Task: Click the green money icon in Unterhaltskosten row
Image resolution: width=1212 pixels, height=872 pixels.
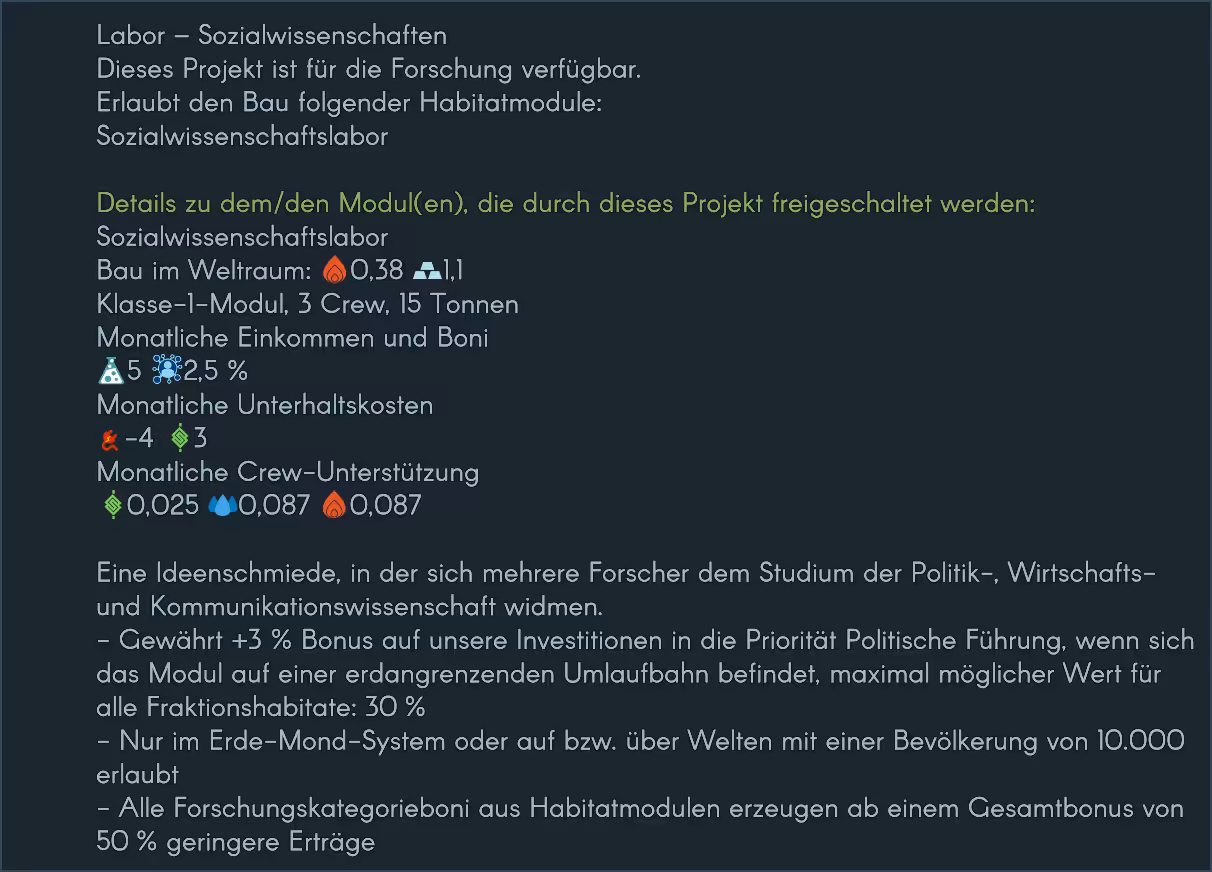Action: coord(180,438)
